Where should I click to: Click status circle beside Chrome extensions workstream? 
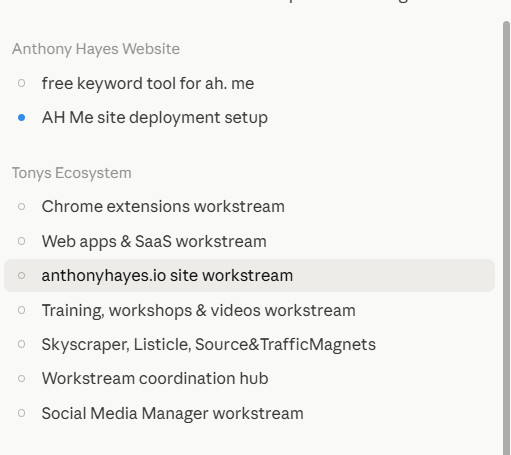click(21, 206)
